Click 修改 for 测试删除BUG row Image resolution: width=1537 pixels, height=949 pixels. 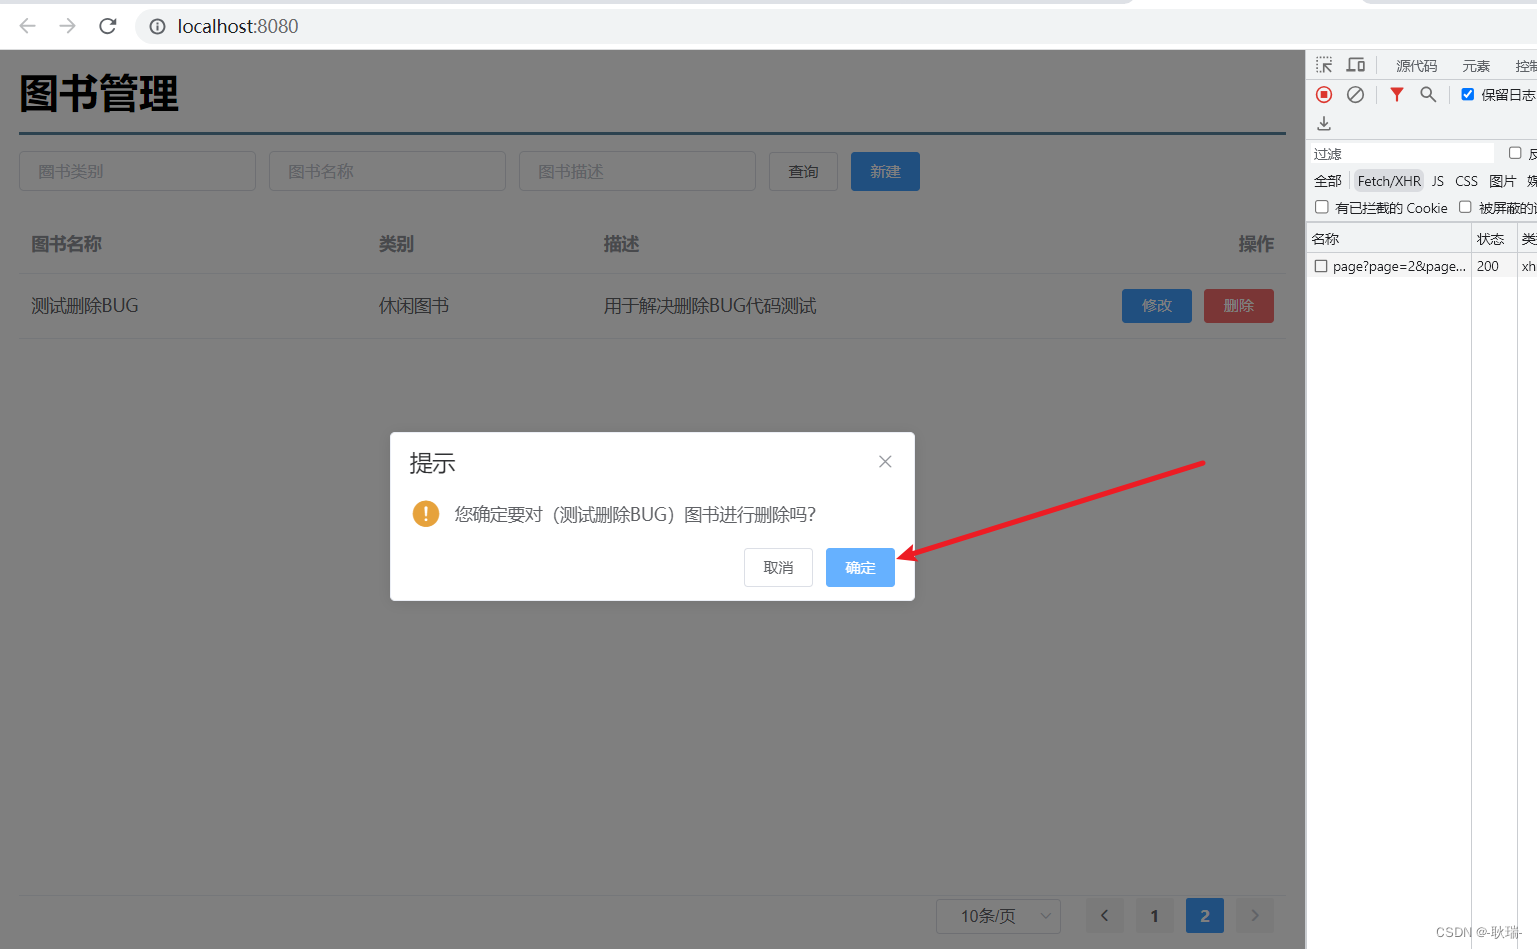click(x=1157, y=306)
